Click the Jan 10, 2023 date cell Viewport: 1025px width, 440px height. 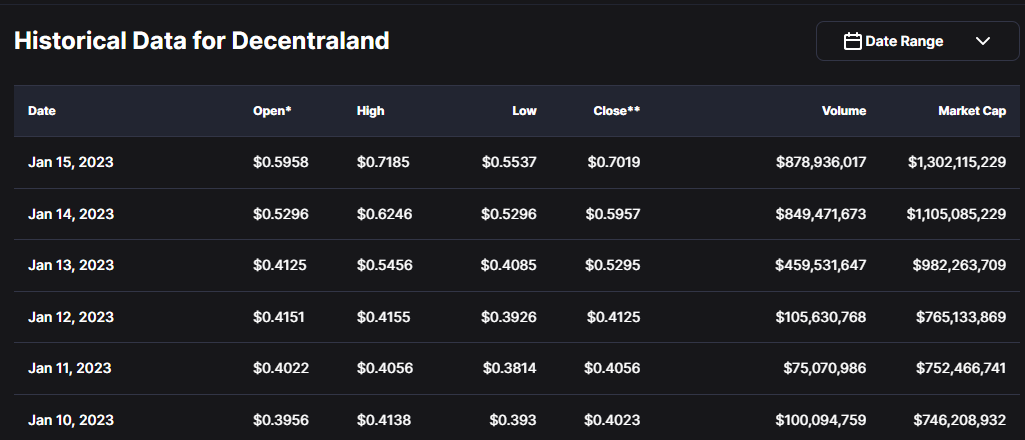tap(71, 420)
